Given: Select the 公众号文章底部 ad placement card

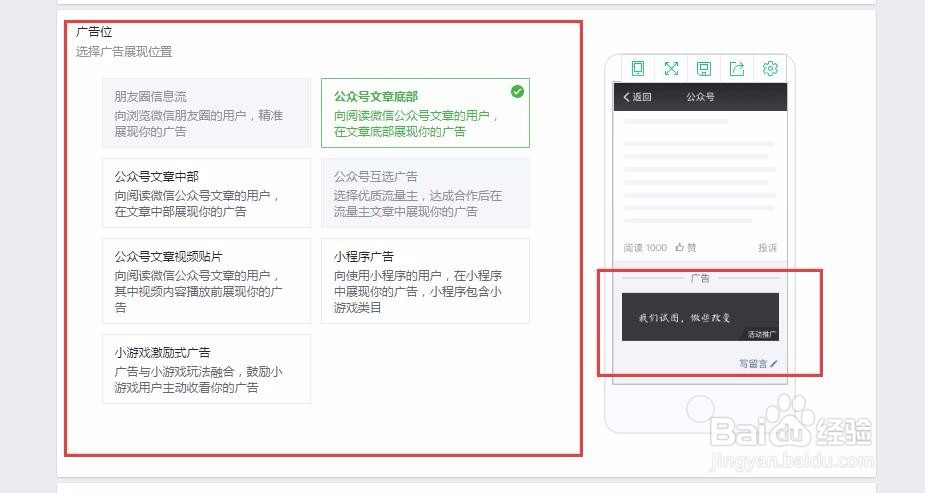Looking at the screenshot, I should pyautogui.click(x=425, y=113).
